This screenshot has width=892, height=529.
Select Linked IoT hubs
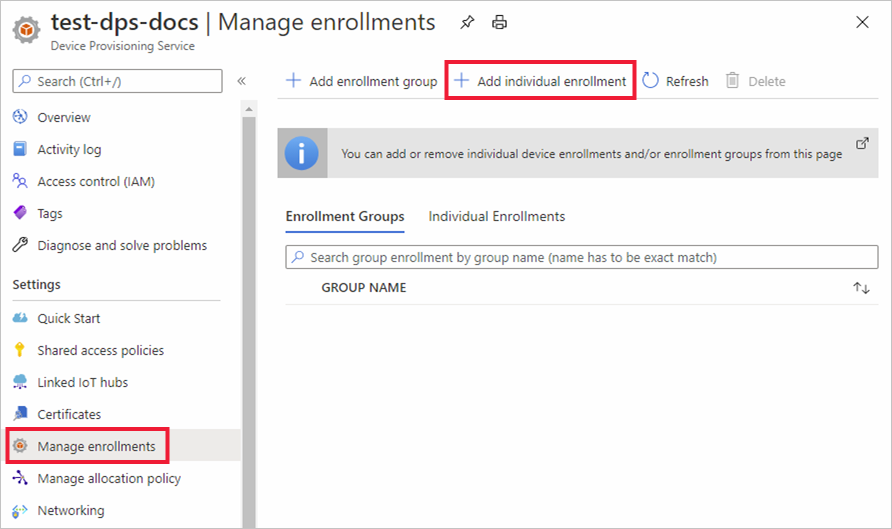[x=82, y=382]
